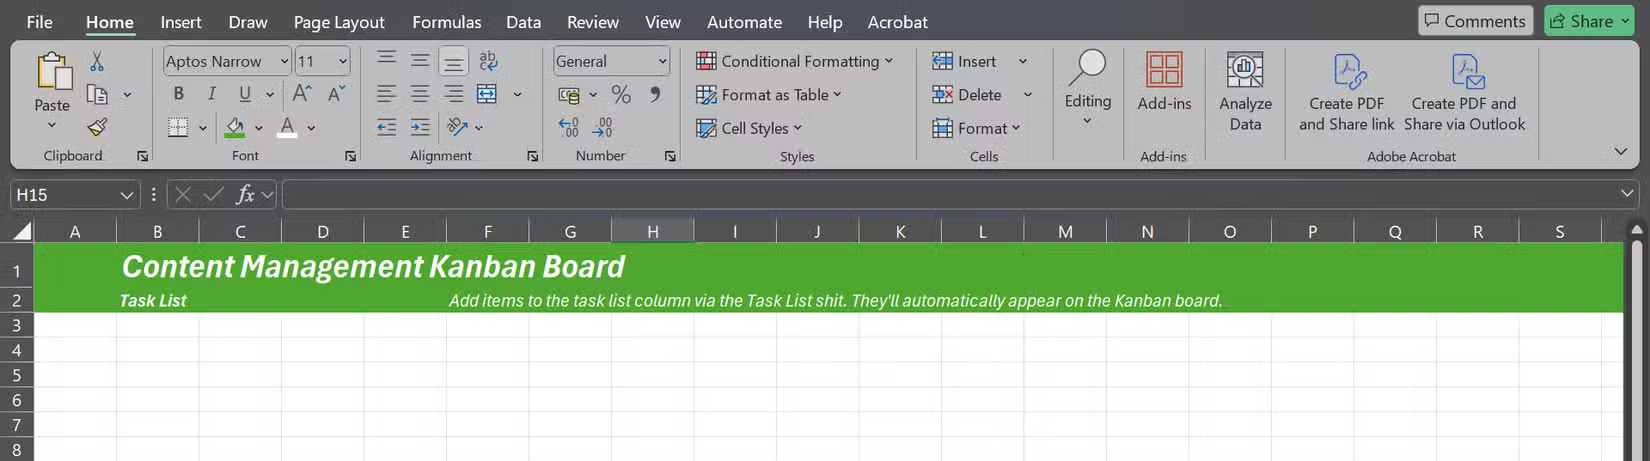Expand the Name Box dropdown
Viewport: 1650px width, 461px height.
(x=126, y=195)
